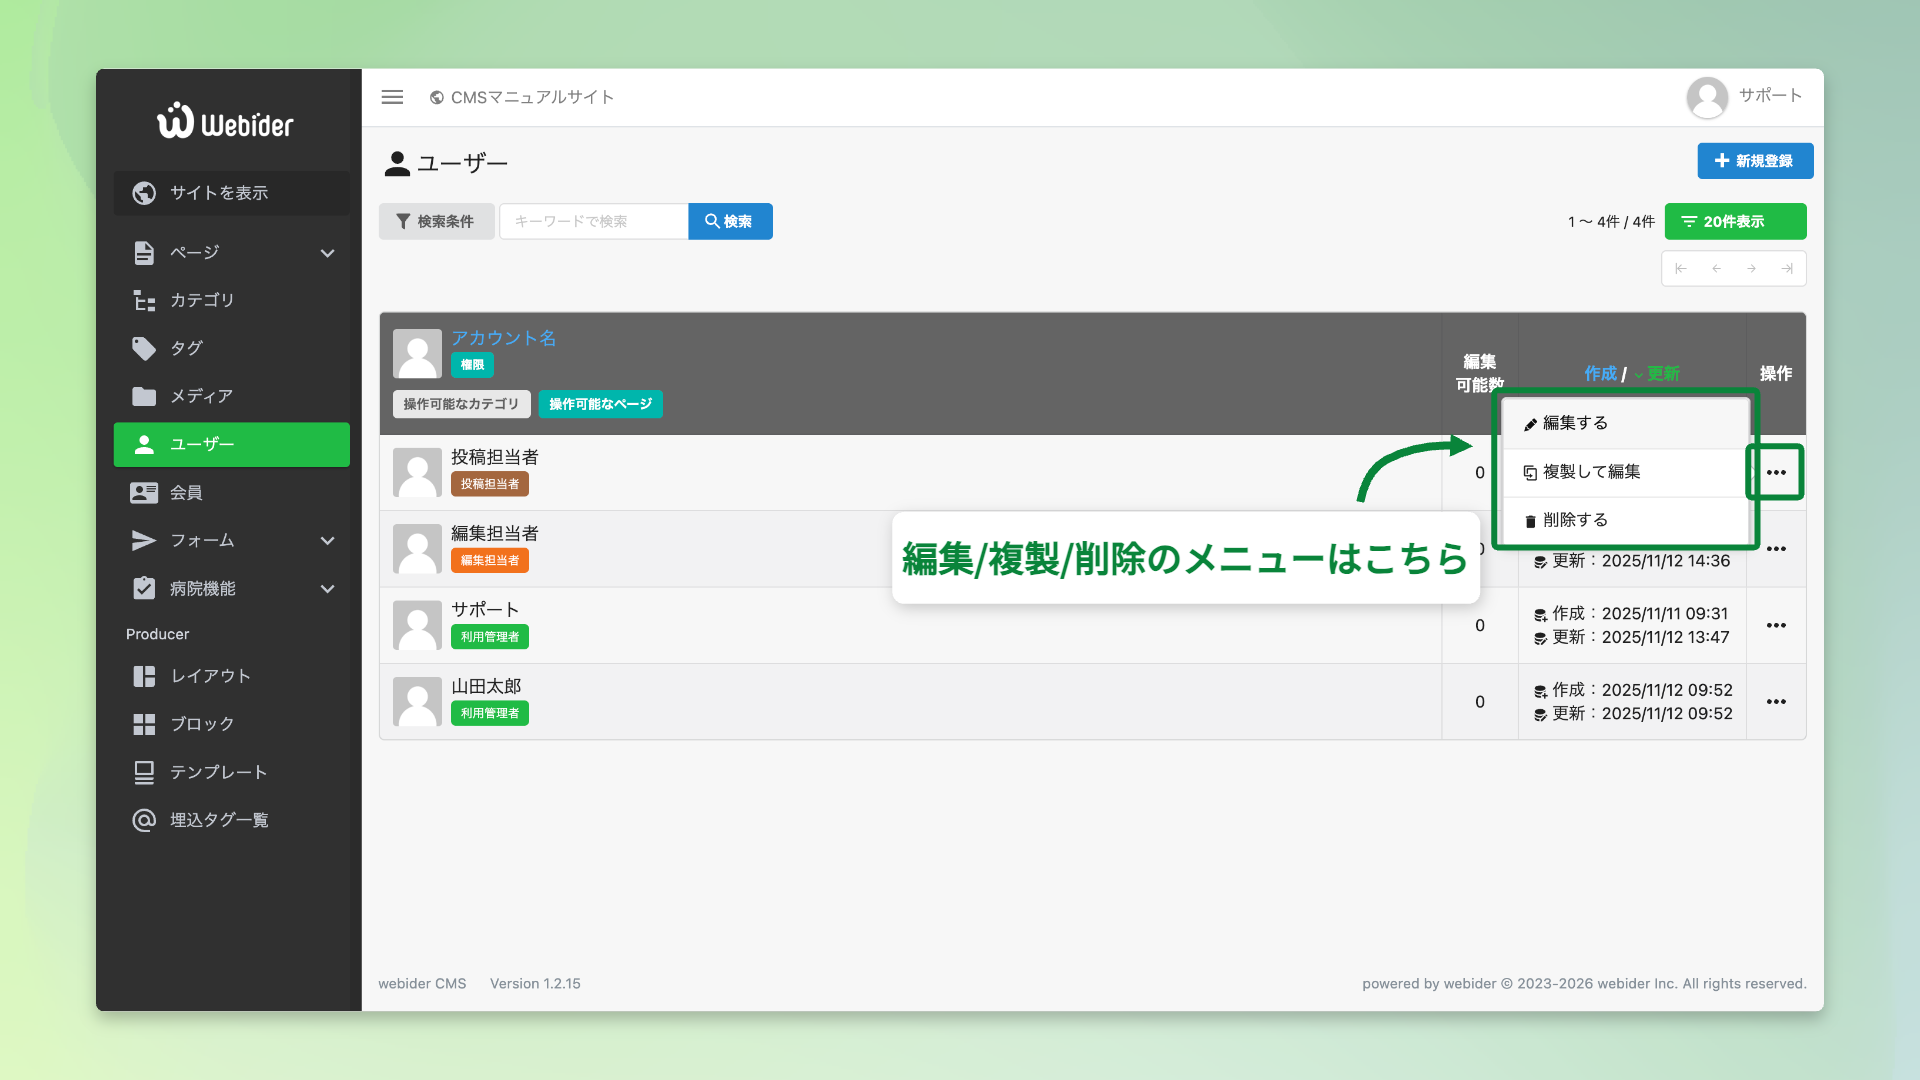This screenshot has width=1920, height=1080.
Task: Open the タグ tag section
Action: point(186,348)
